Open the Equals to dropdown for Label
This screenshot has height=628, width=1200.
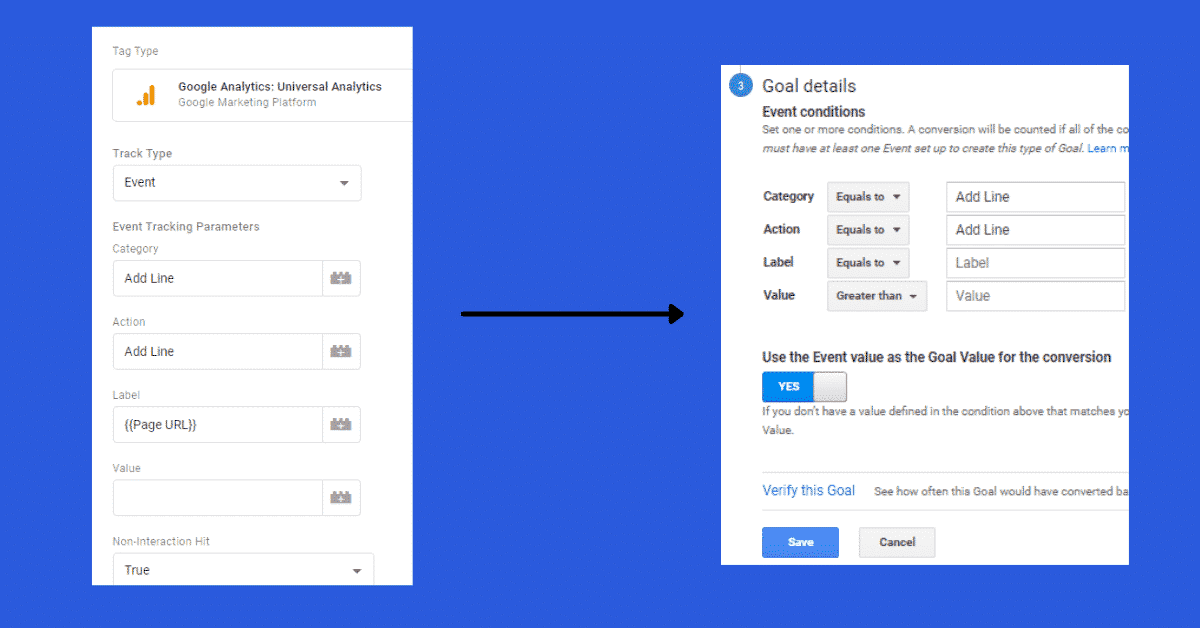[x=867, y=262]
